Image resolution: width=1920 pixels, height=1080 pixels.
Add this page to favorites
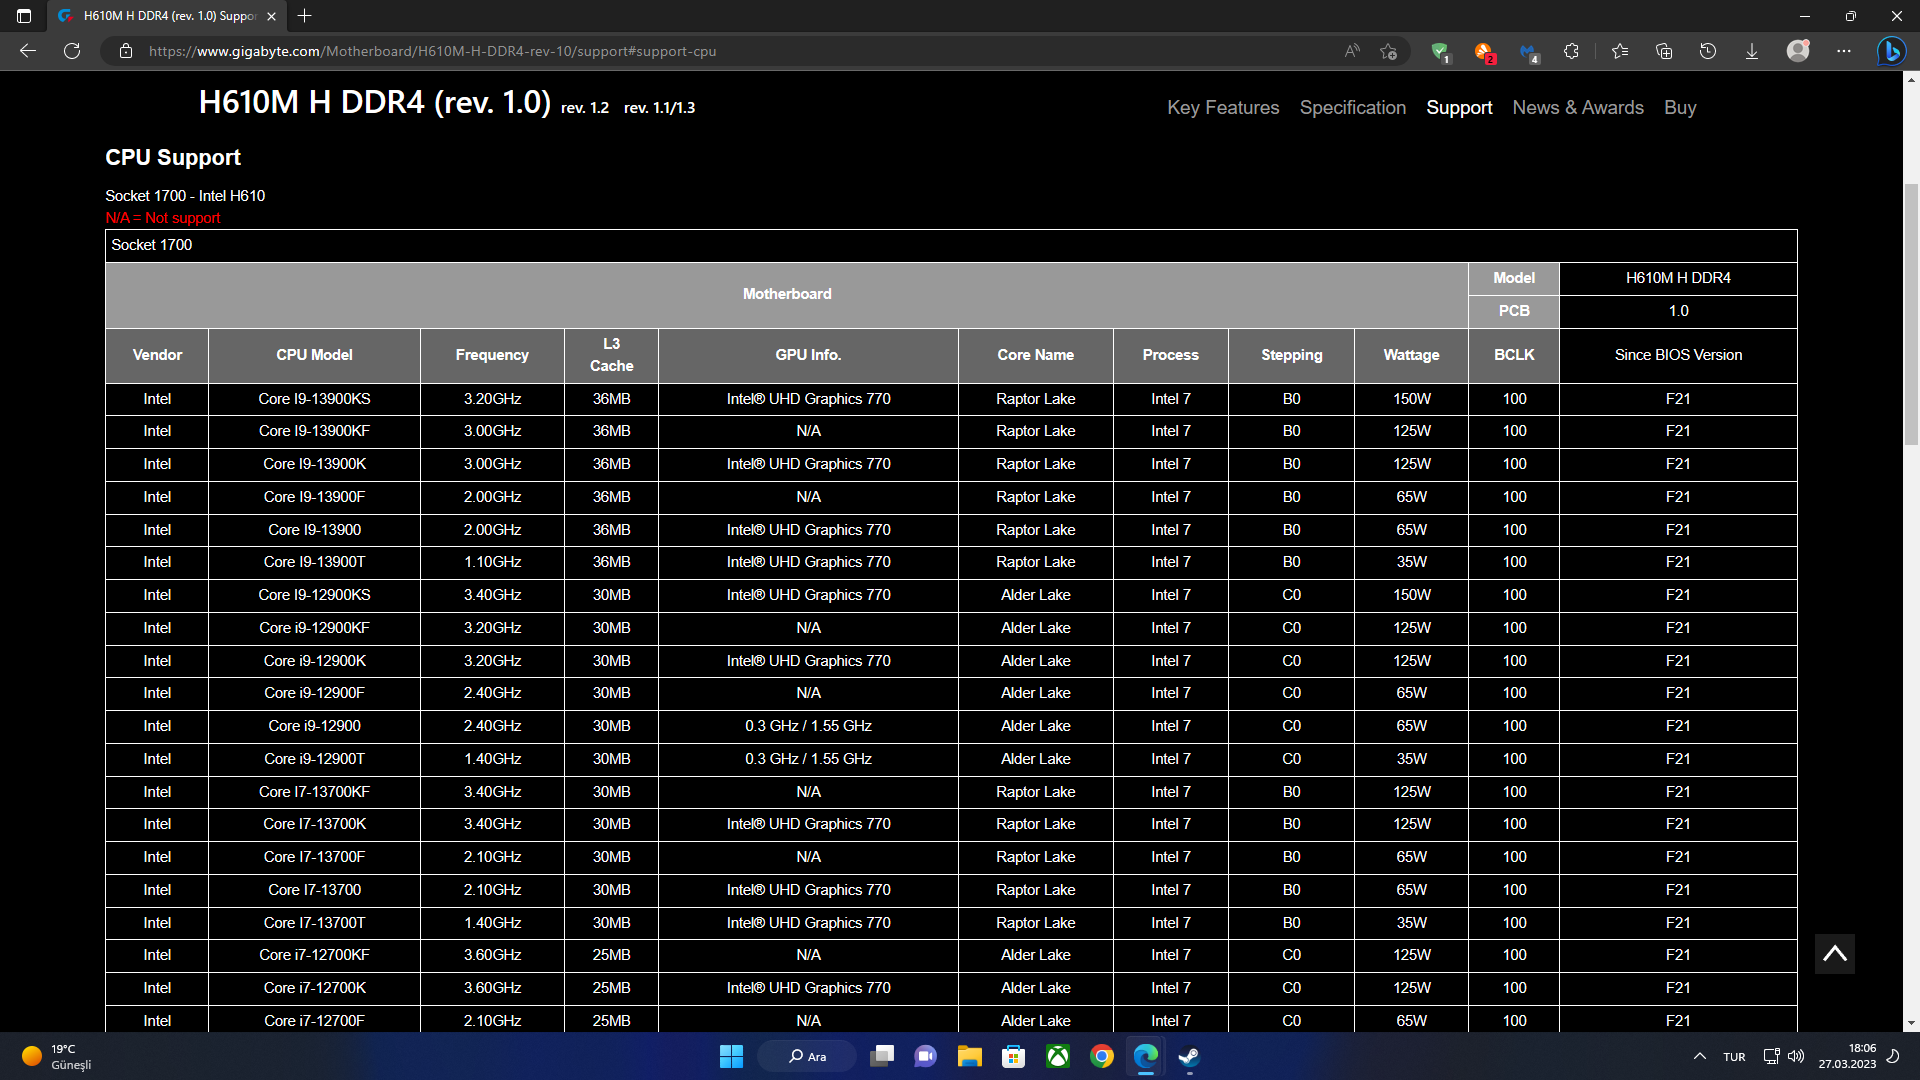(x=1388, y=51)
